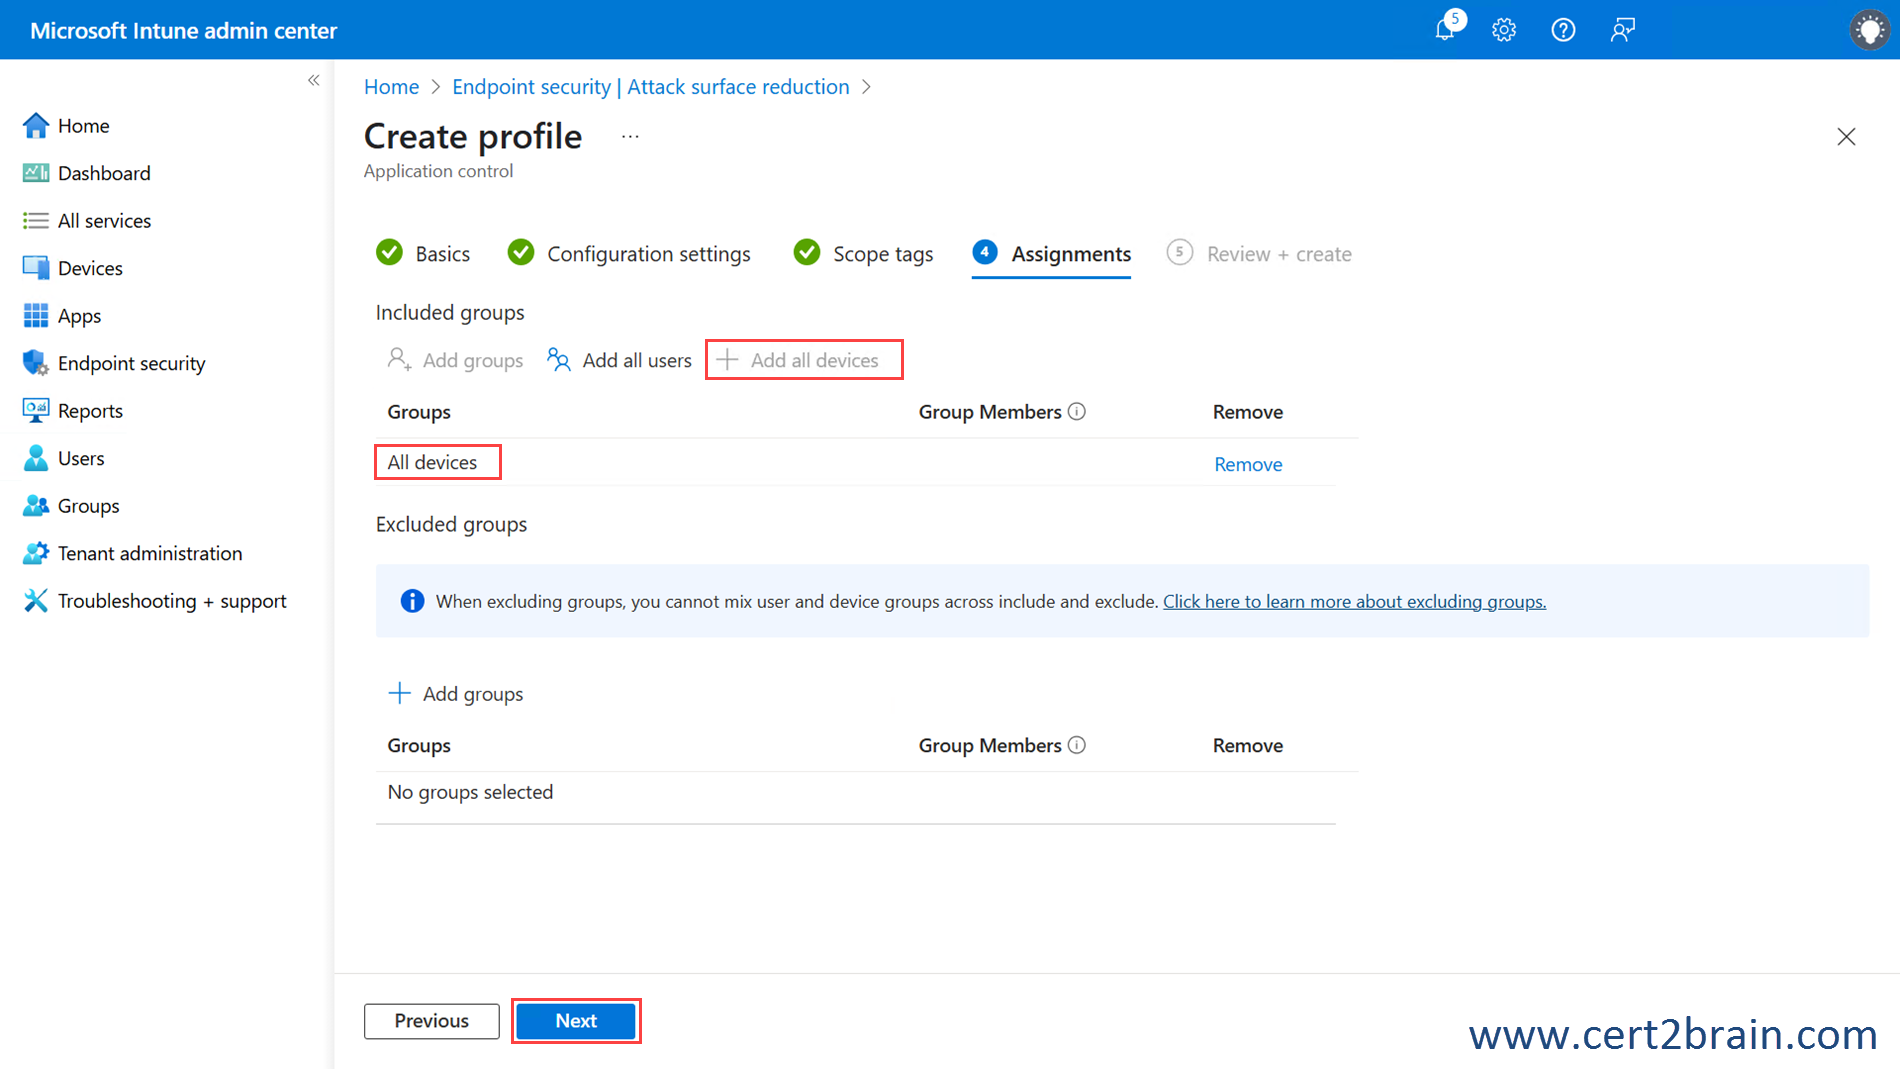Close the Create profile pane

coord(1846,137)
